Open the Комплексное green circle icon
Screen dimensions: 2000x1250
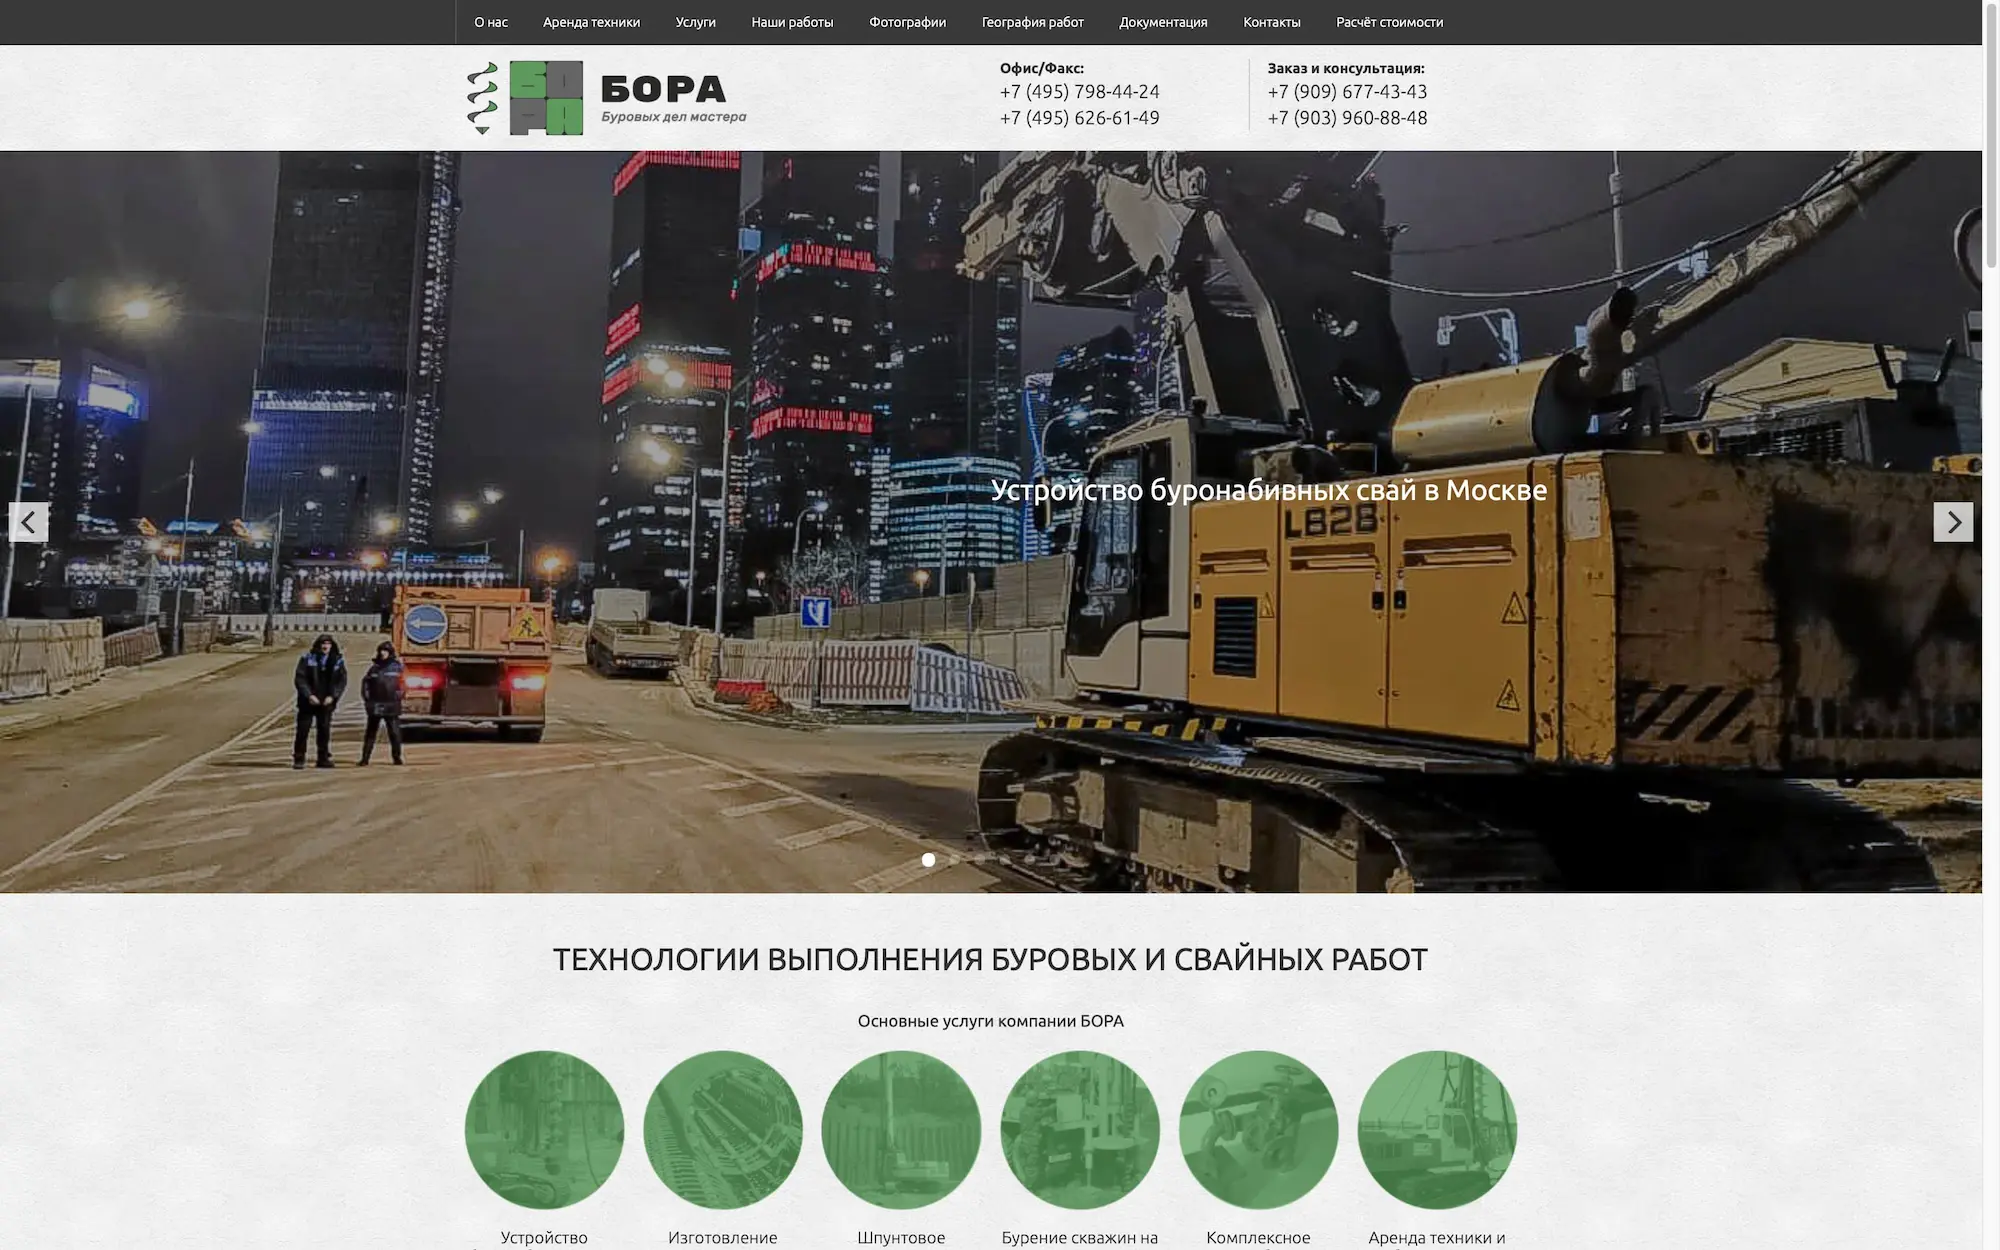(1258, 1130)
